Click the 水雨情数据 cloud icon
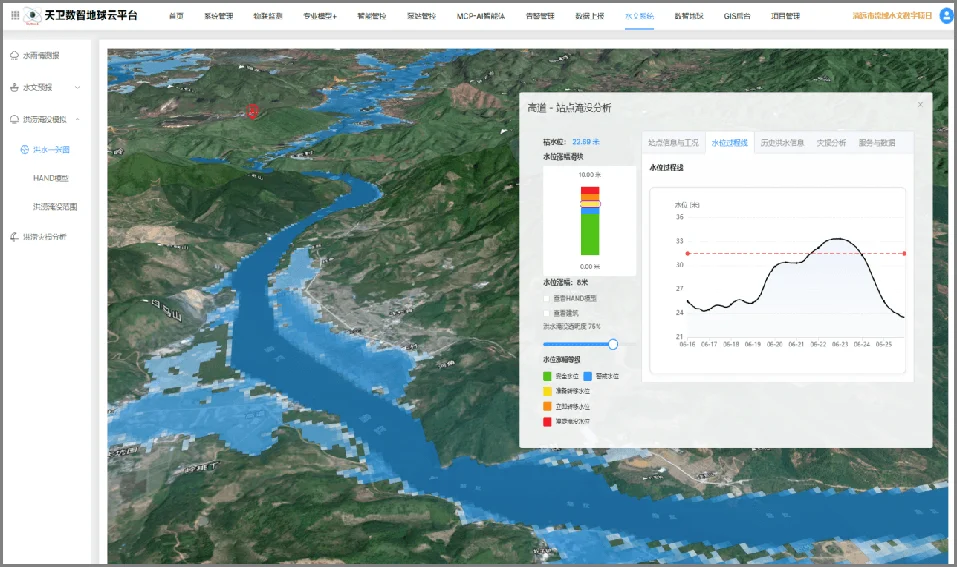This screenshot has width=958, height=569. click(14, 56)
